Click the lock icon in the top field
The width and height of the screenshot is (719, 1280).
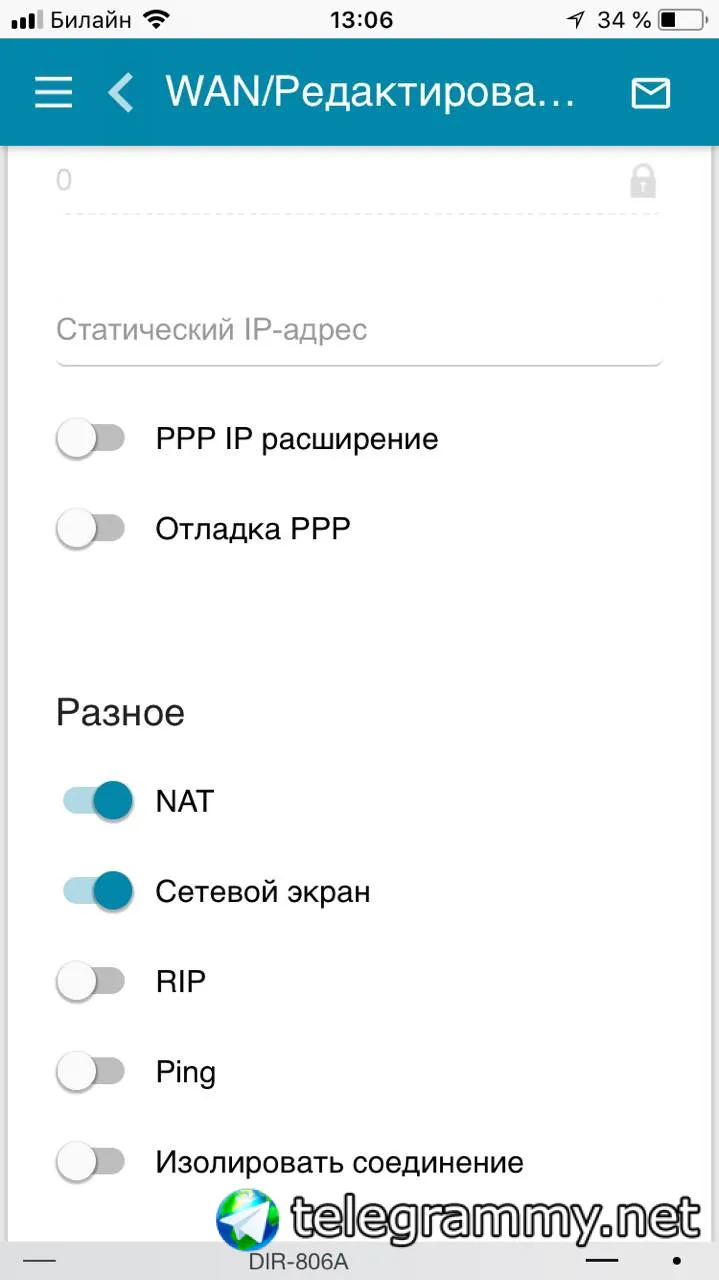(x=642, y=181)
